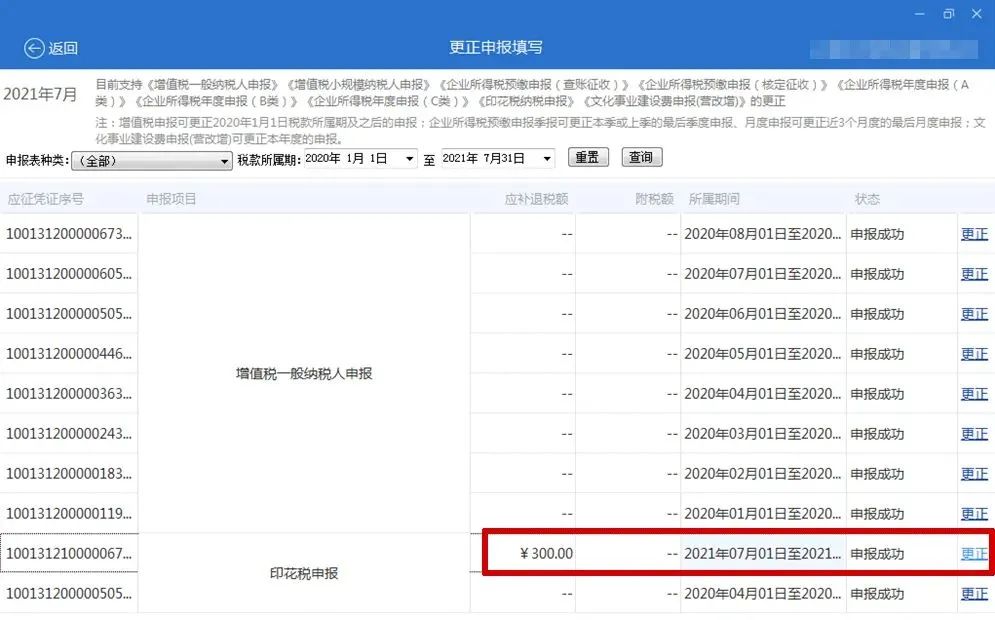Select voucher number 10013120000183...
Screen dimensions: 995x620
[69, 474]
